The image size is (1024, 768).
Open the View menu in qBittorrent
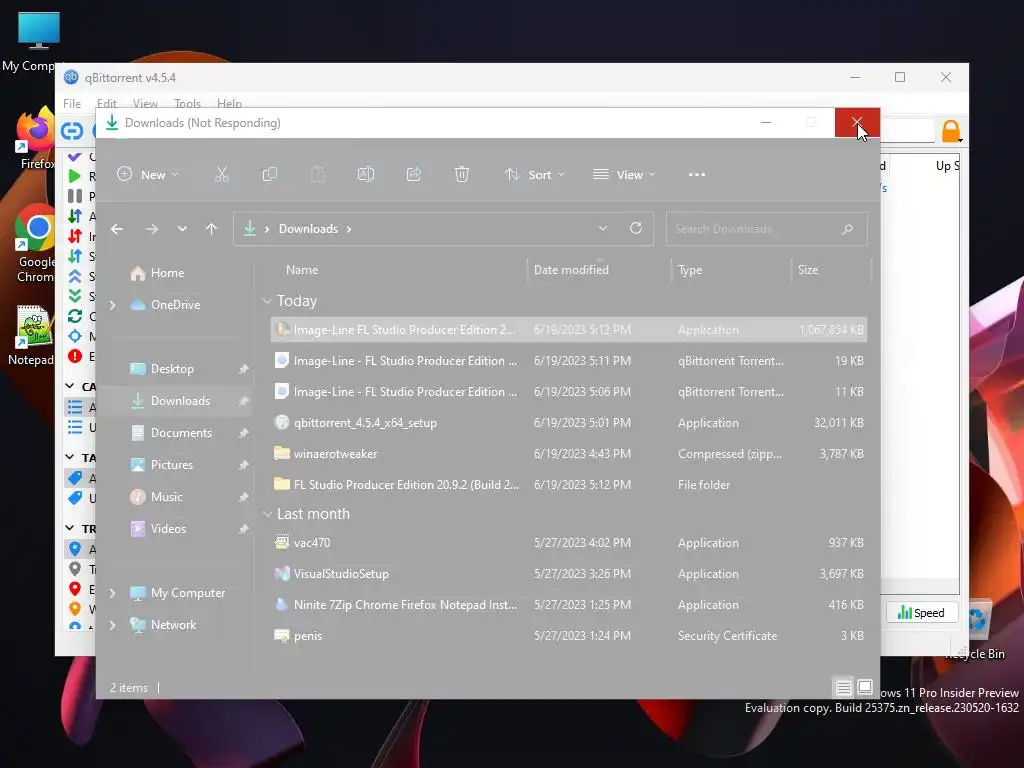[145, 103]
